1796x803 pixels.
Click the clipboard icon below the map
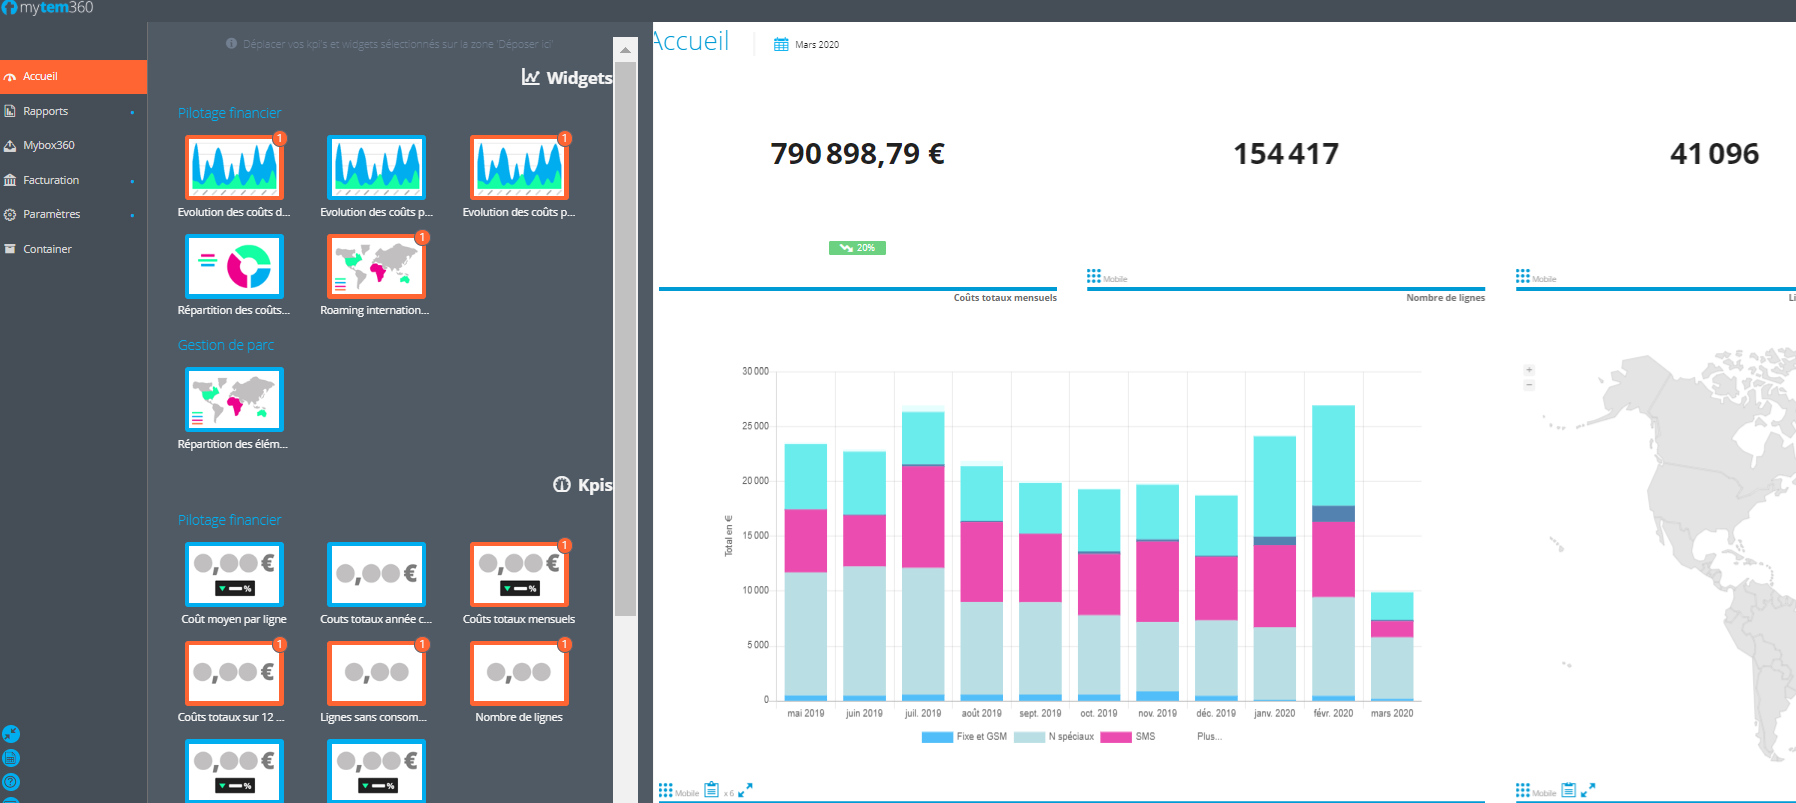1569,790
